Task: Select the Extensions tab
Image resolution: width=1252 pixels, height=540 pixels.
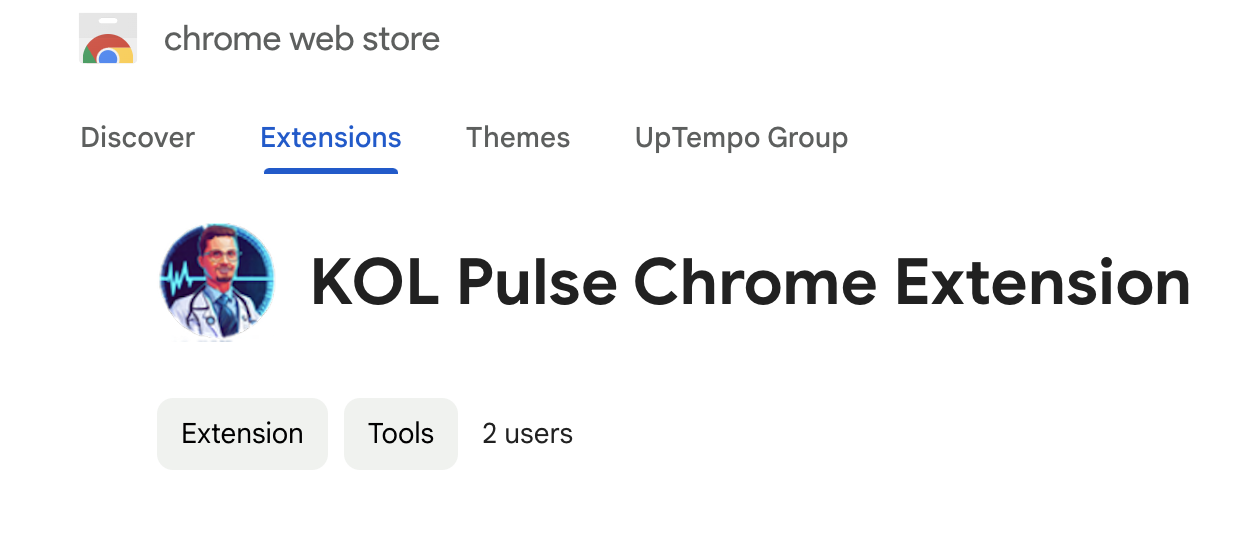Action: pos(331,138)
